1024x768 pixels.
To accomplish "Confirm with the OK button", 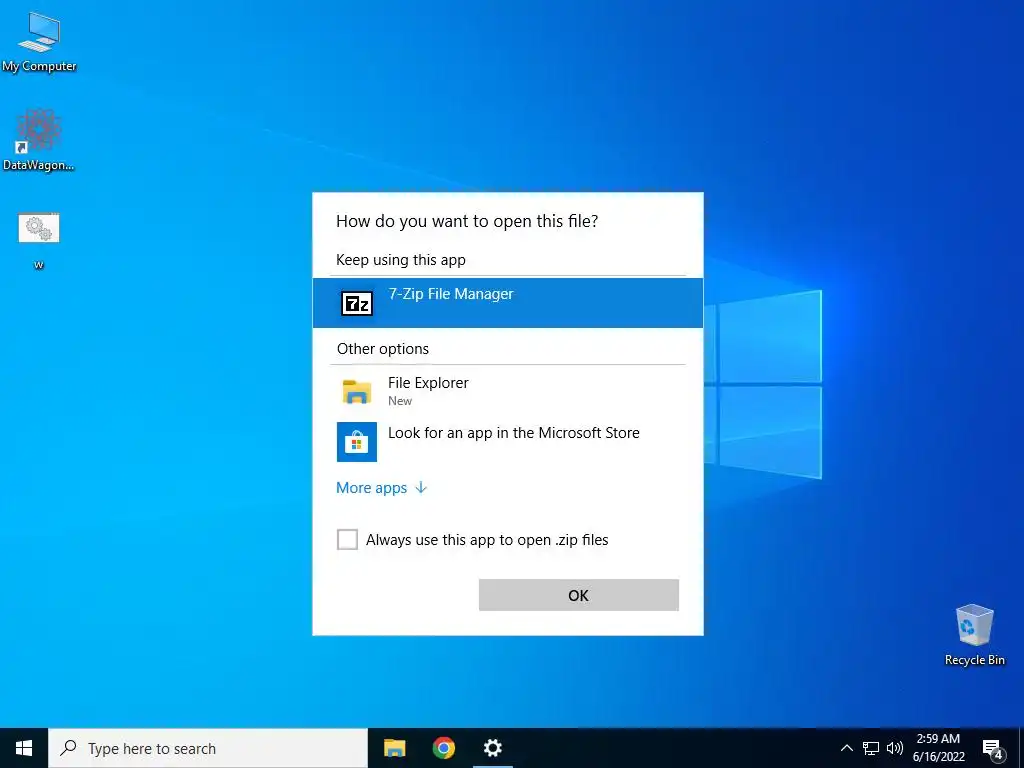I will [579, 595].
